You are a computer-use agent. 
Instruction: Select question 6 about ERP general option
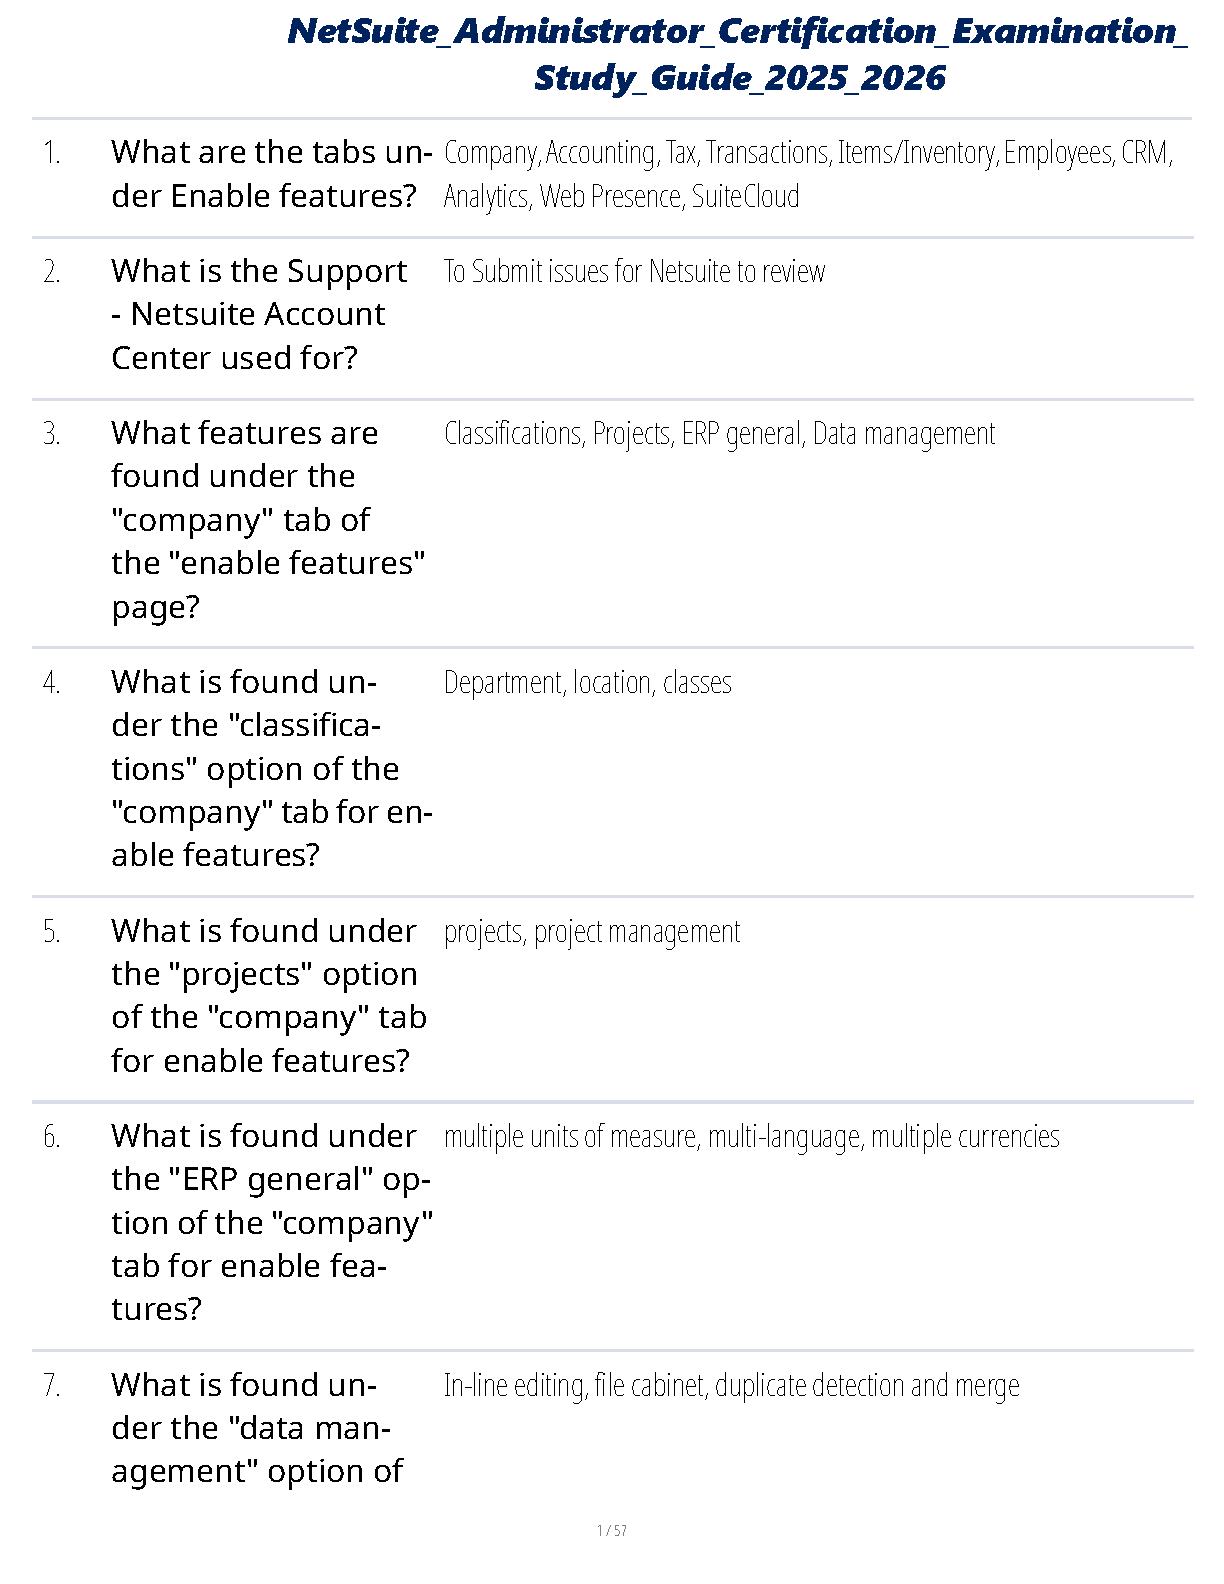(272, 1222)
